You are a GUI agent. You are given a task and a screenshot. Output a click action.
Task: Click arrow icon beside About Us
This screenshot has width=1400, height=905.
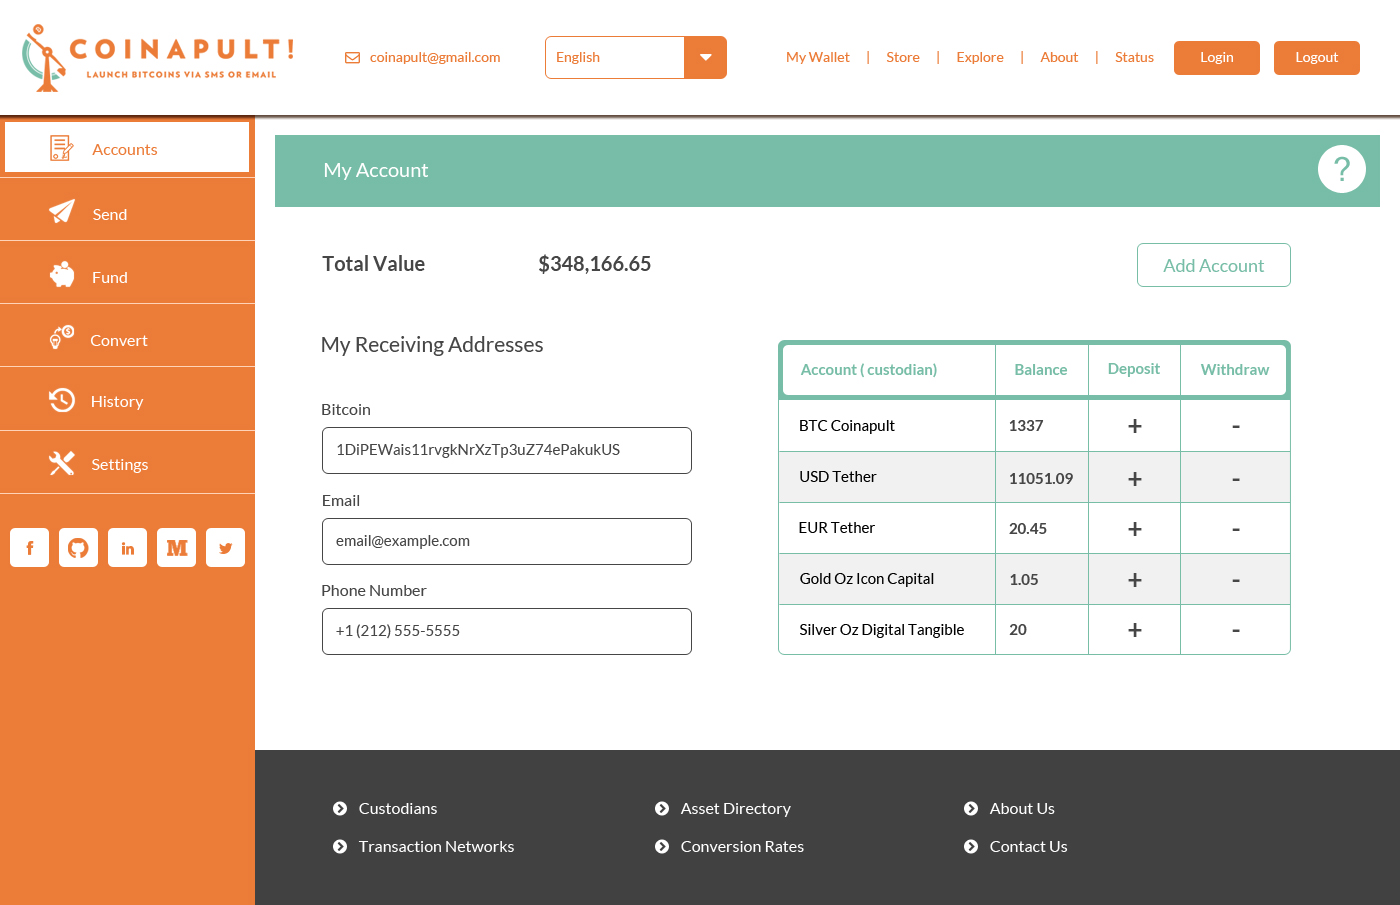[x=971, y=808]
